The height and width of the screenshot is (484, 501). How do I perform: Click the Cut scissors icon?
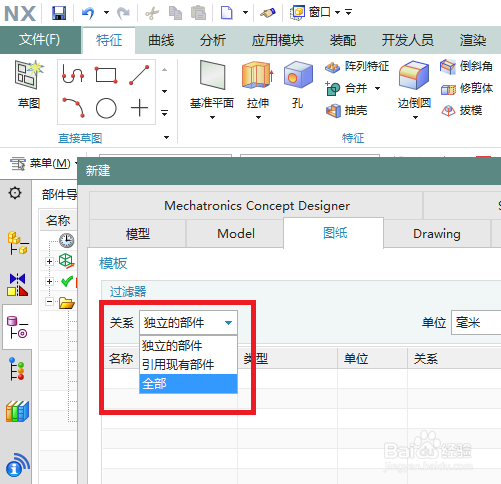coord(152,13)
